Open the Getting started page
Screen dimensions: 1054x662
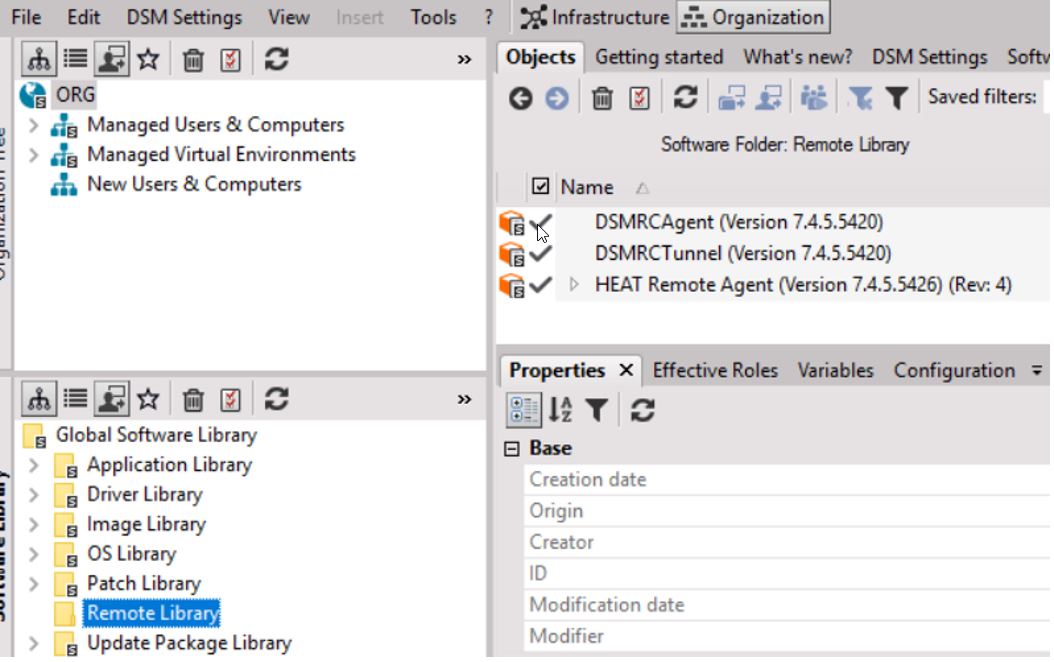click(x=658, y=57)
